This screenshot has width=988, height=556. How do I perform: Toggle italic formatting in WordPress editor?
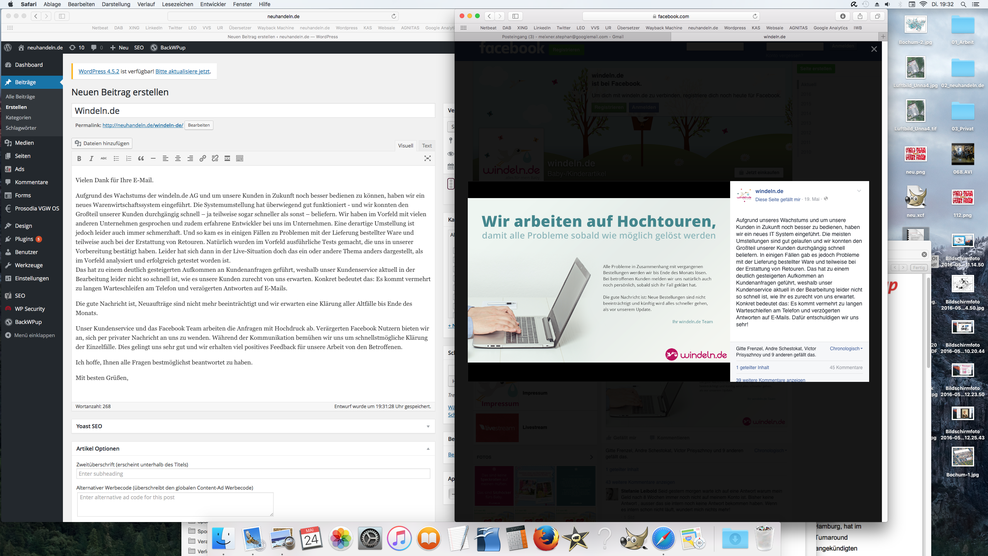[91, 159]
